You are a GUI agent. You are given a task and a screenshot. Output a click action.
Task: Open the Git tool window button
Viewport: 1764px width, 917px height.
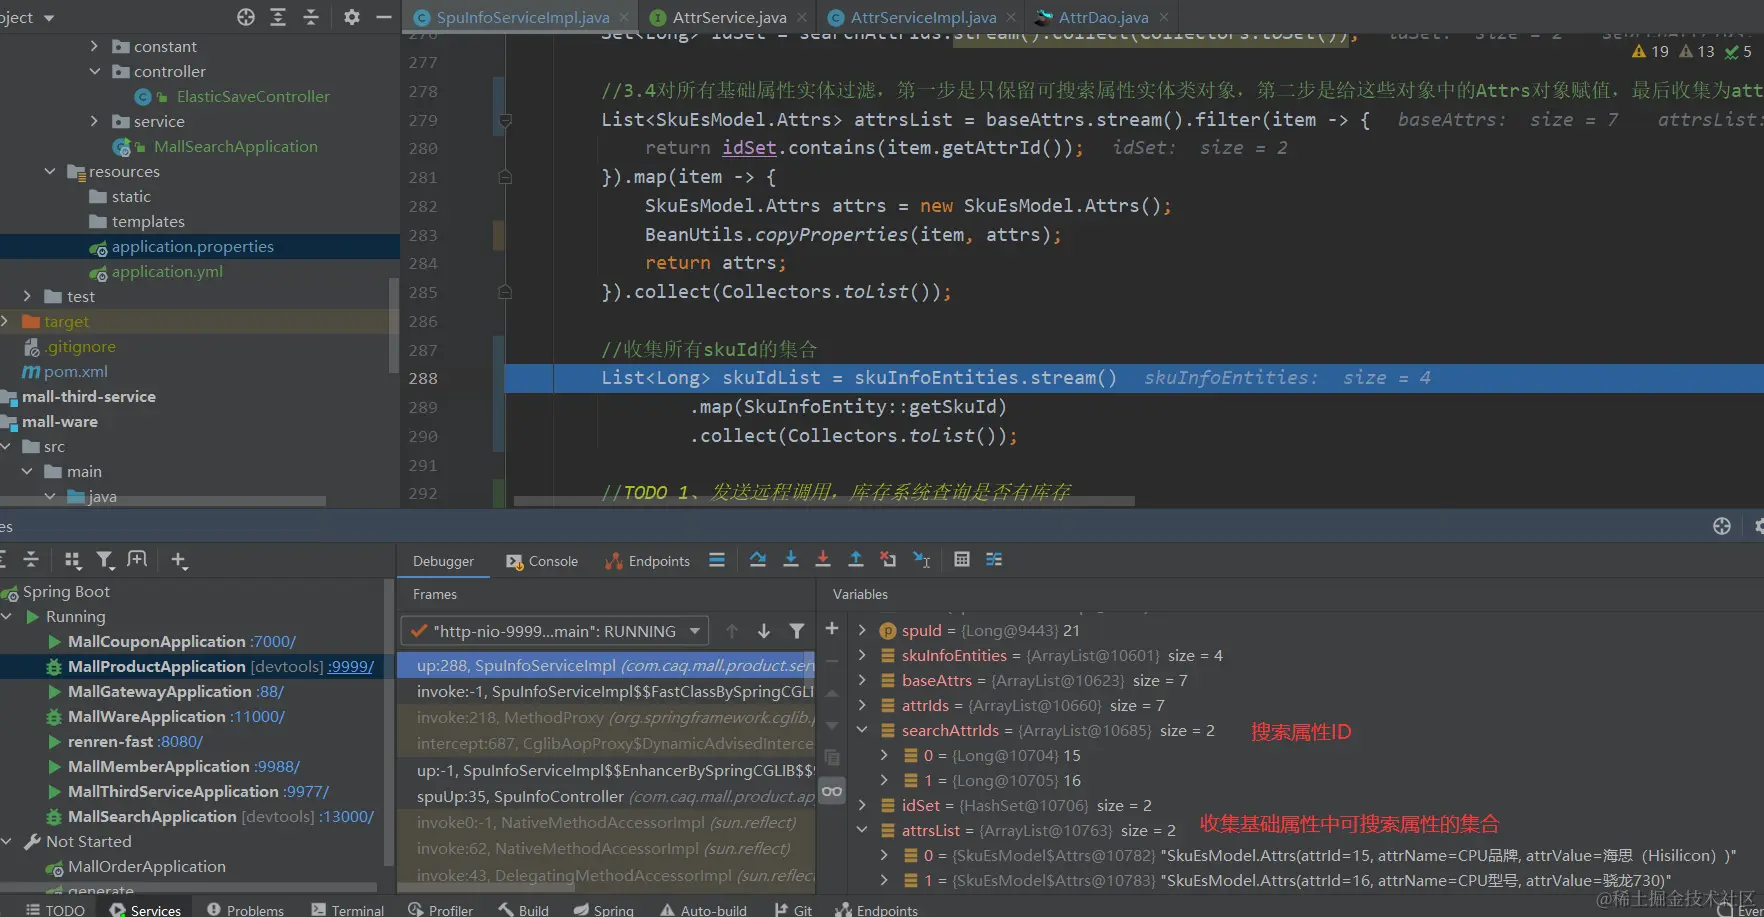click(793, 910)
